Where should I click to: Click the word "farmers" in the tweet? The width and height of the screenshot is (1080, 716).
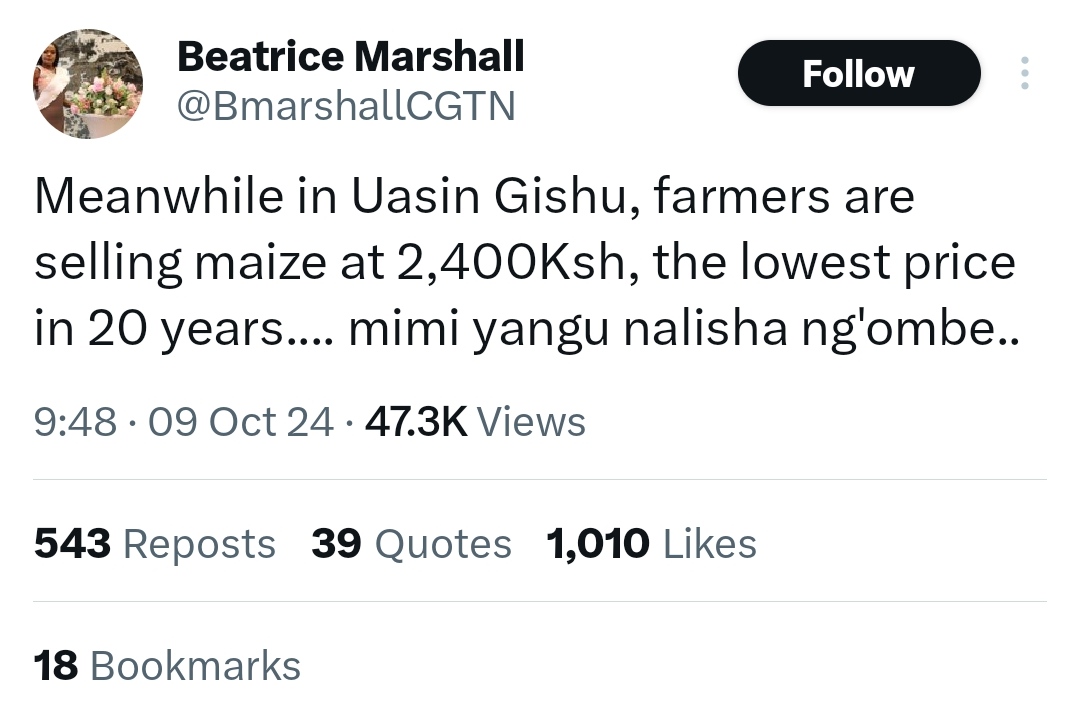[x=741, y=196]
